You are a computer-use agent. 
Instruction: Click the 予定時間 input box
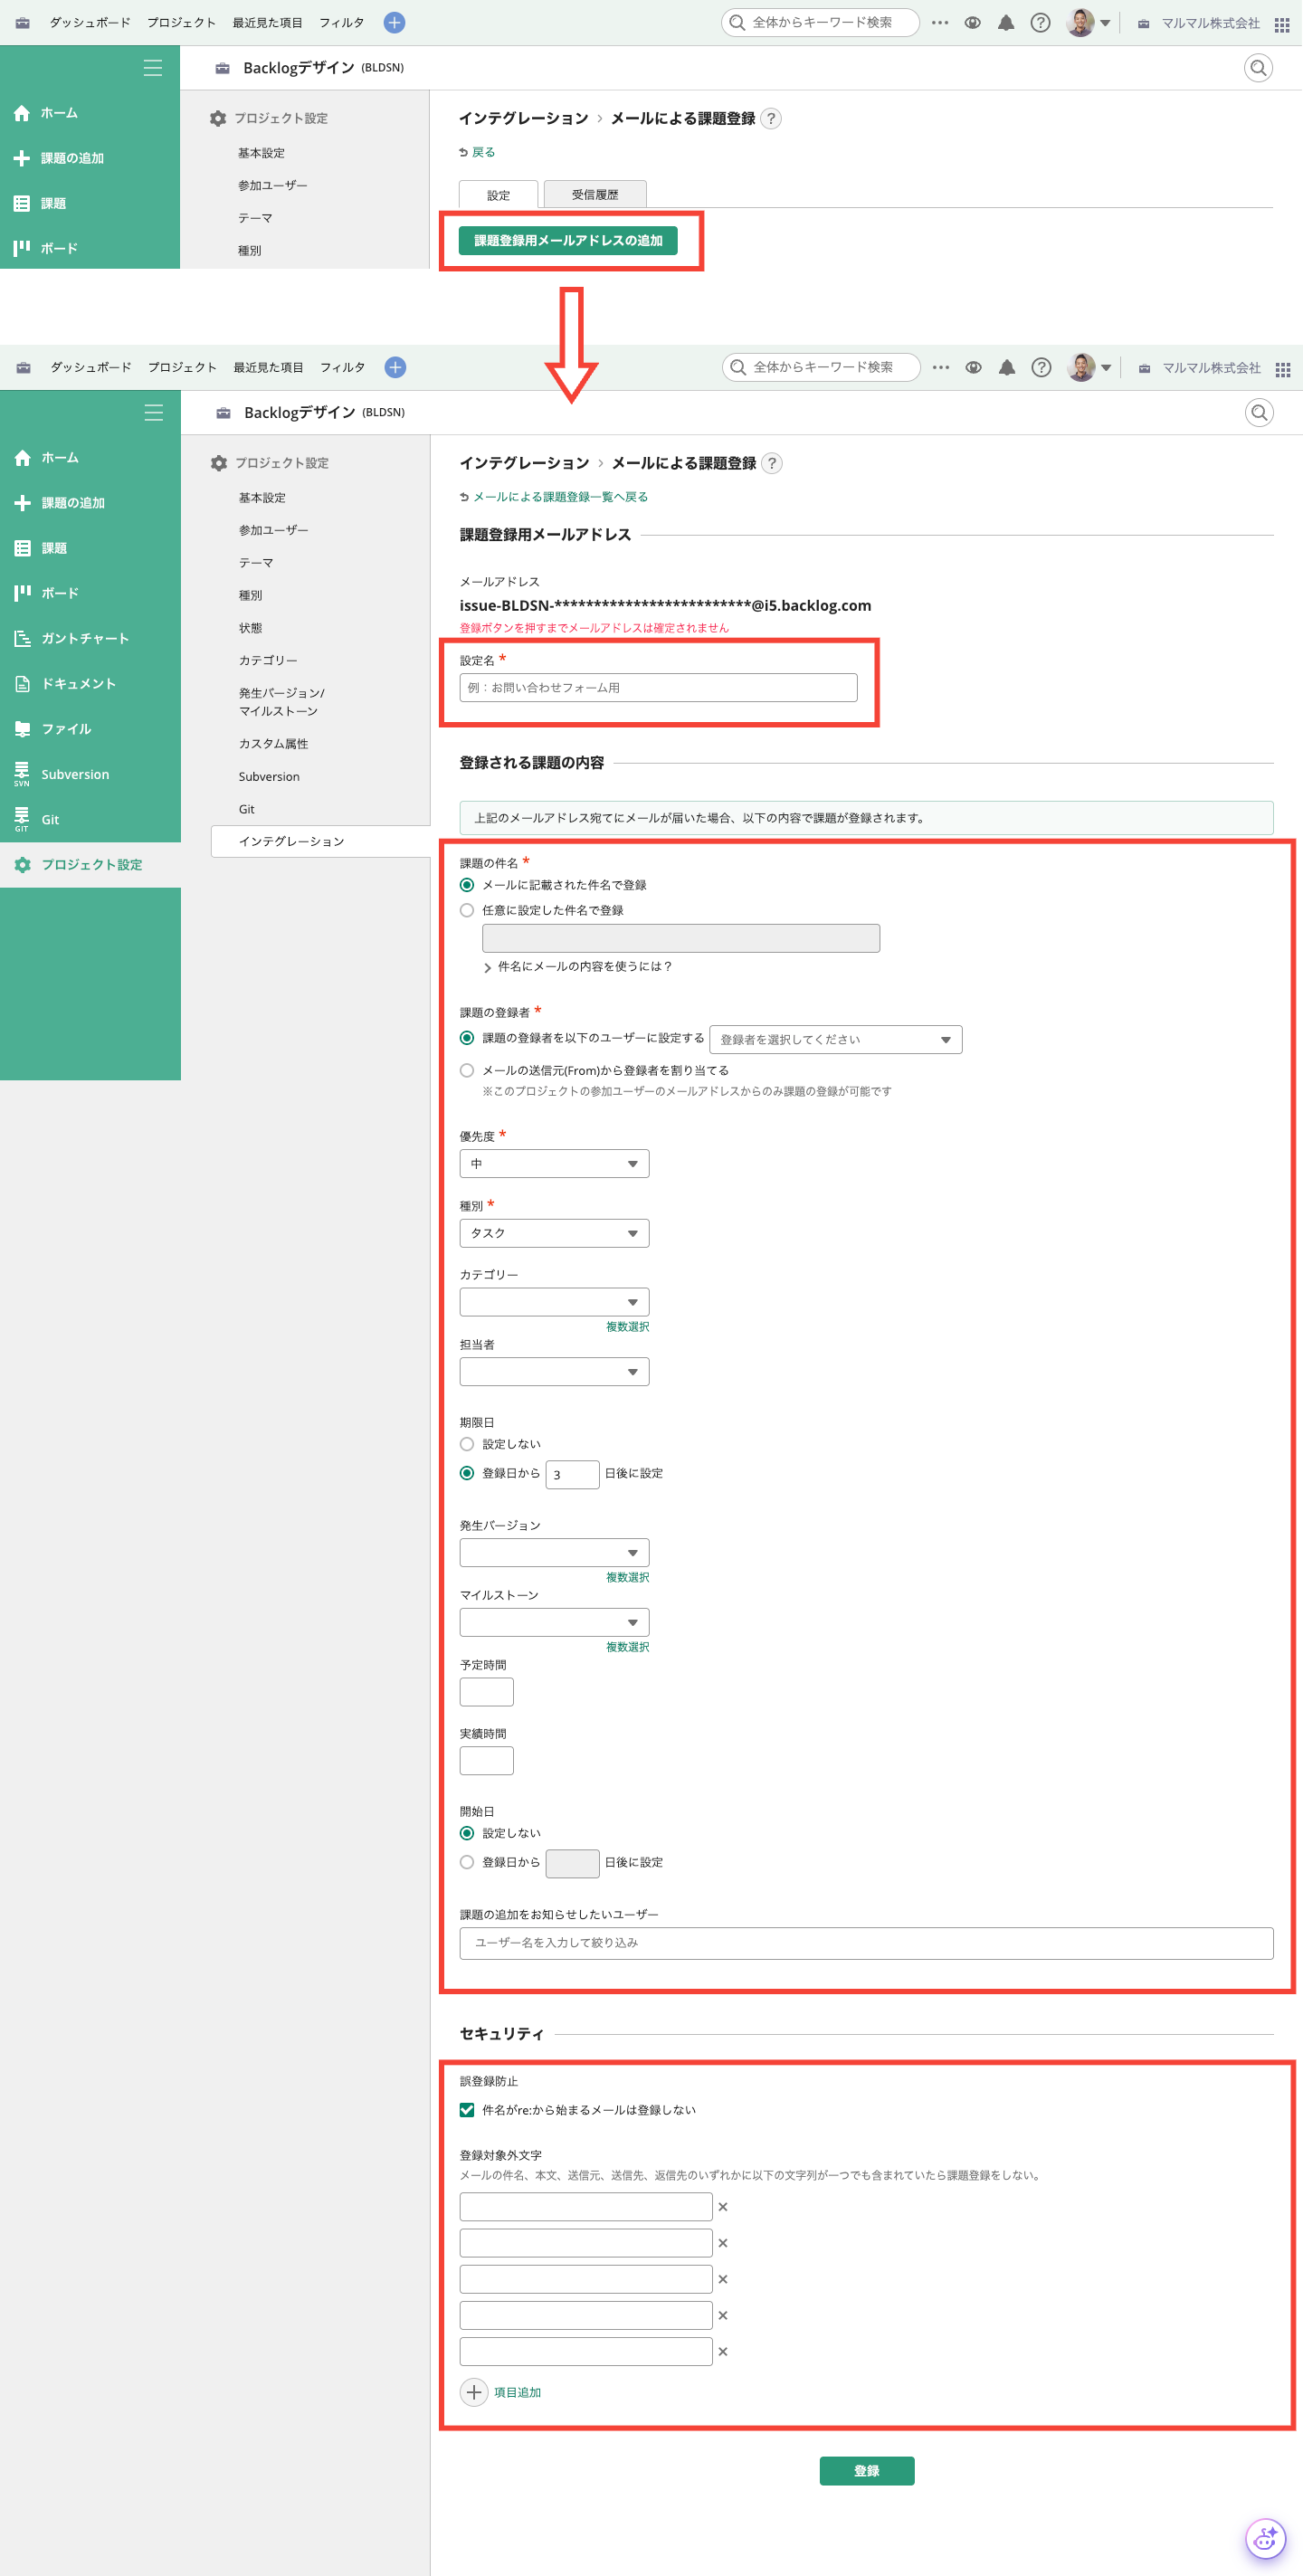pyautogui.click(x=487, y=1692)
